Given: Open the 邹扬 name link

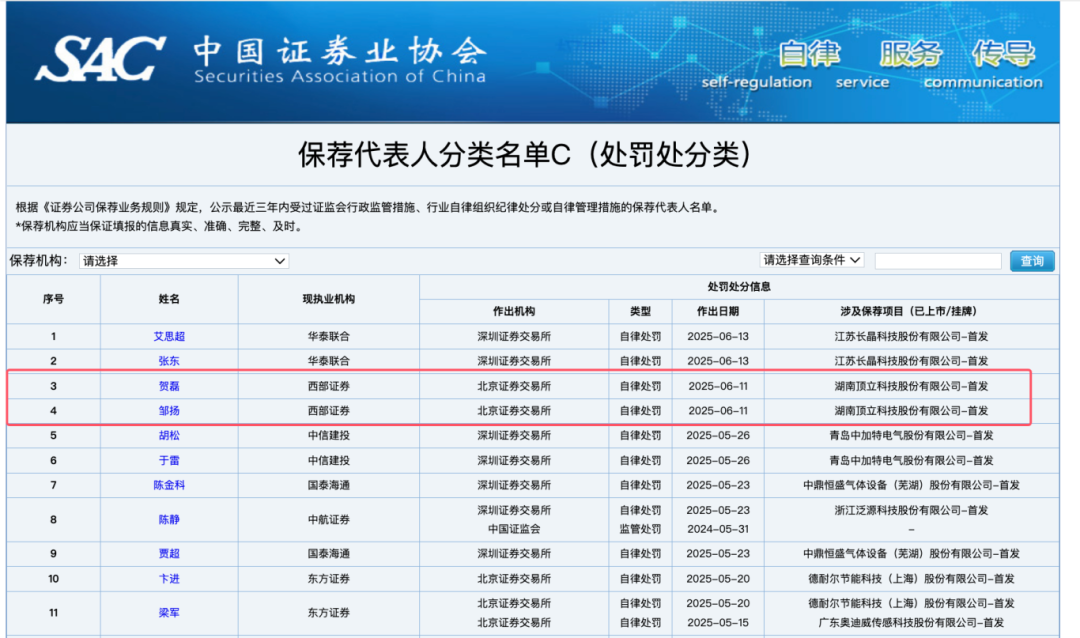Looking at the screenshot, I should pyautogui.click(x=169, y=411).
